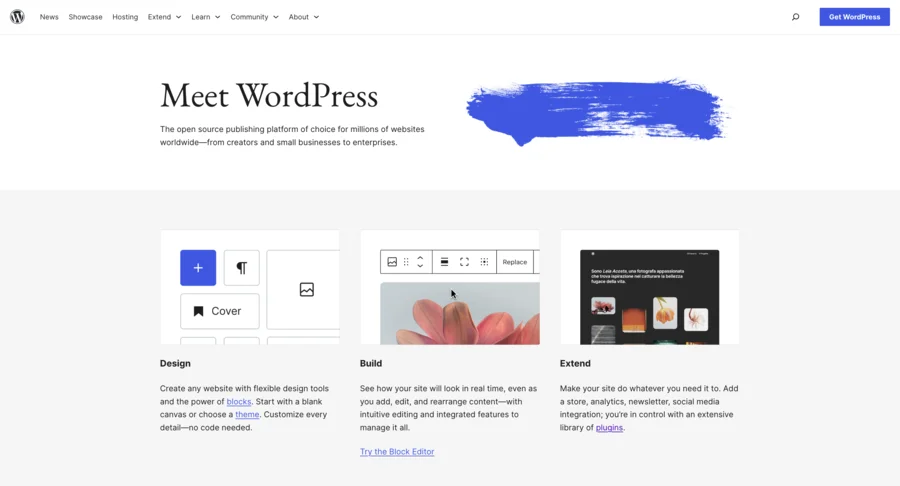Expand the About menu chevron
Viewport: 900px width, 486px height.
pos(316,17)
